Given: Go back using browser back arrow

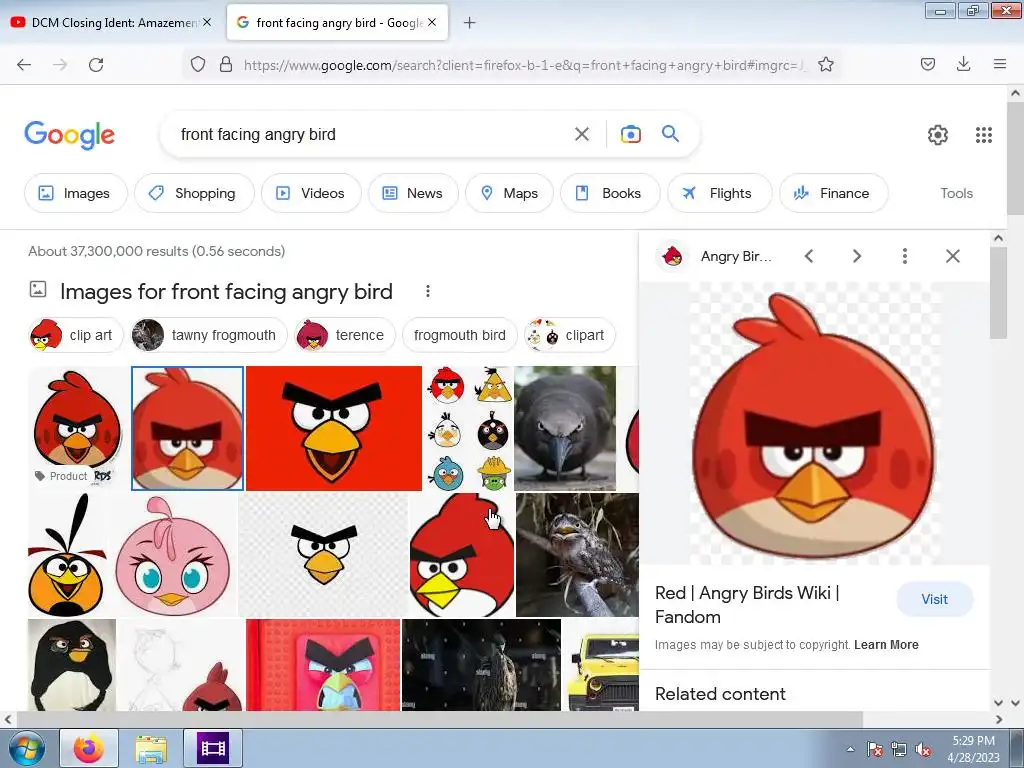Looking at the screenshot, I should 24,65.
